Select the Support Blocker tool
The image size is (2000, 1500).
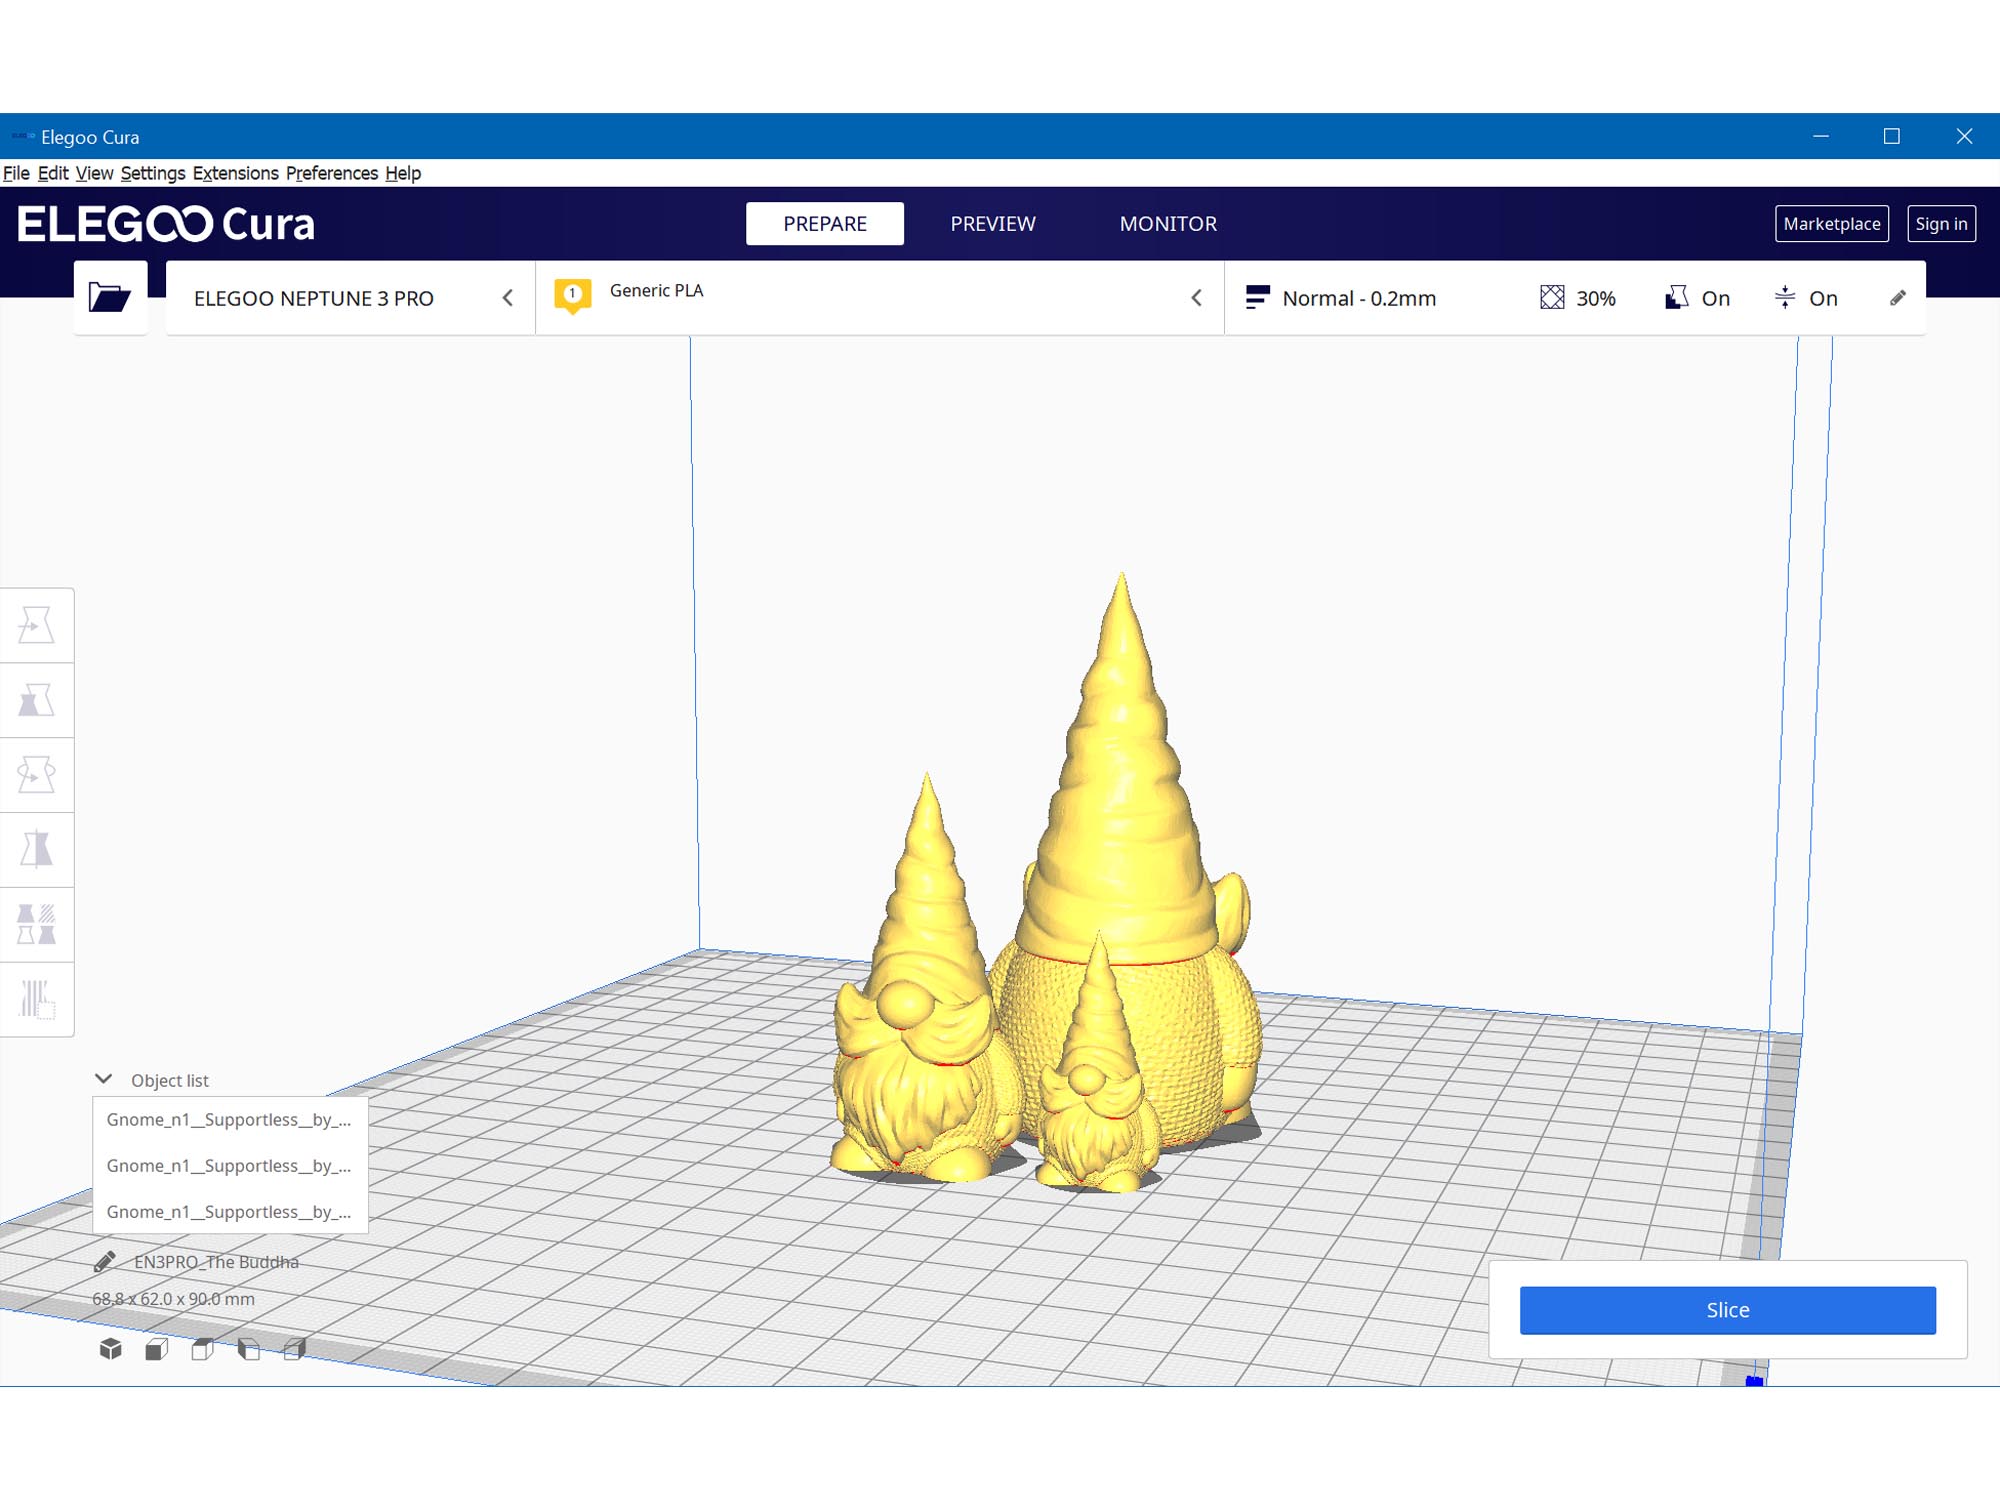(x=37, y=999)
